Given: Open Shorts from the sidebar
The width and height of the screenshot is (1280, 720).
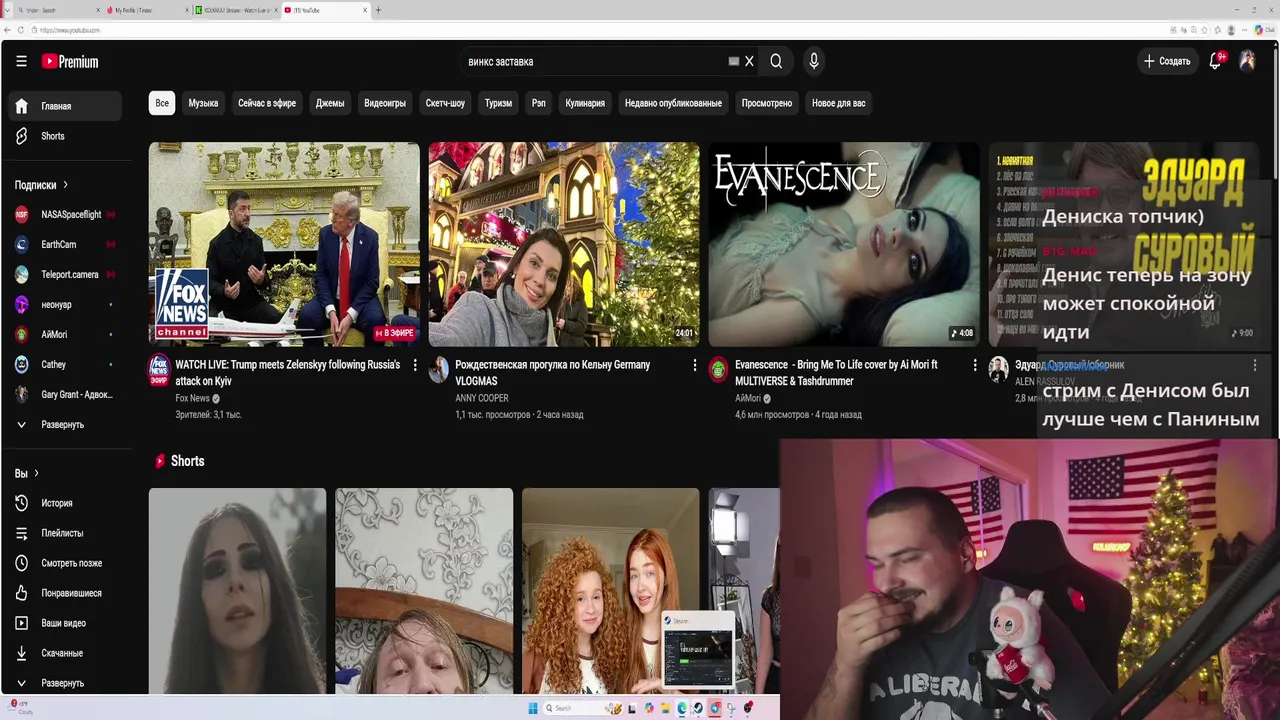Looking at the screenshot, I should [65, 136].
